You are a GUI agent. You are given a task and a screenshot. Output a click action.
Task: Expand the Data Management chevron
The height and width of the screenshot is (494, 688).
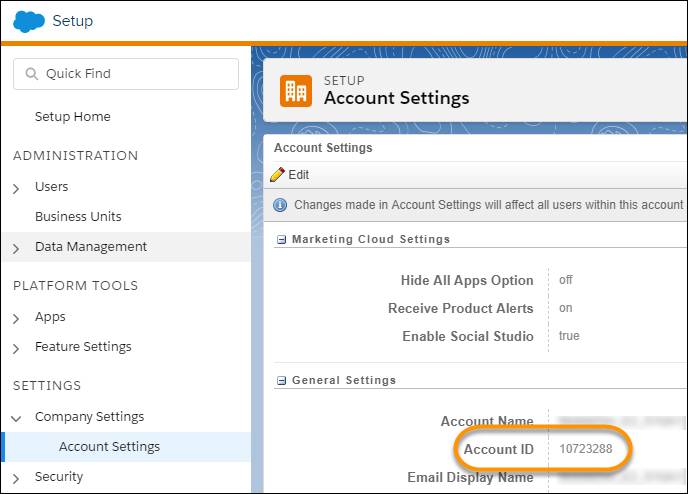click(16, 249)
